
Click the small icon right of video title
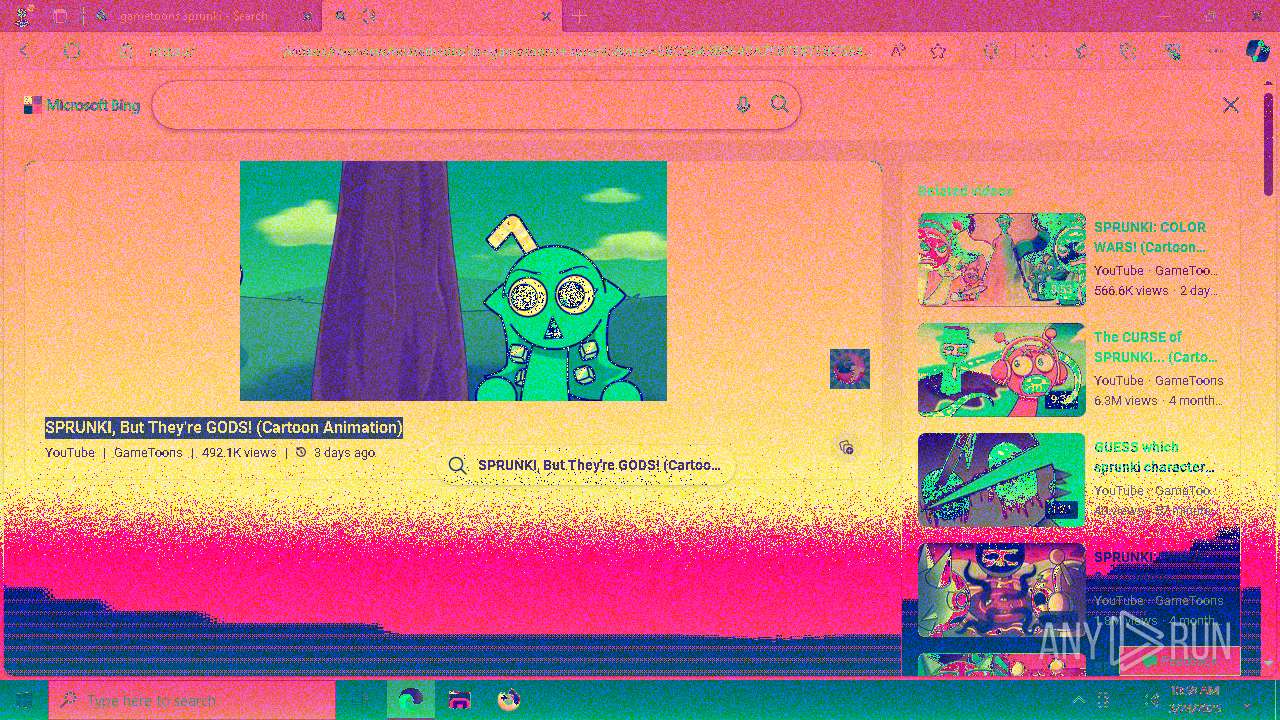(846, 447)
